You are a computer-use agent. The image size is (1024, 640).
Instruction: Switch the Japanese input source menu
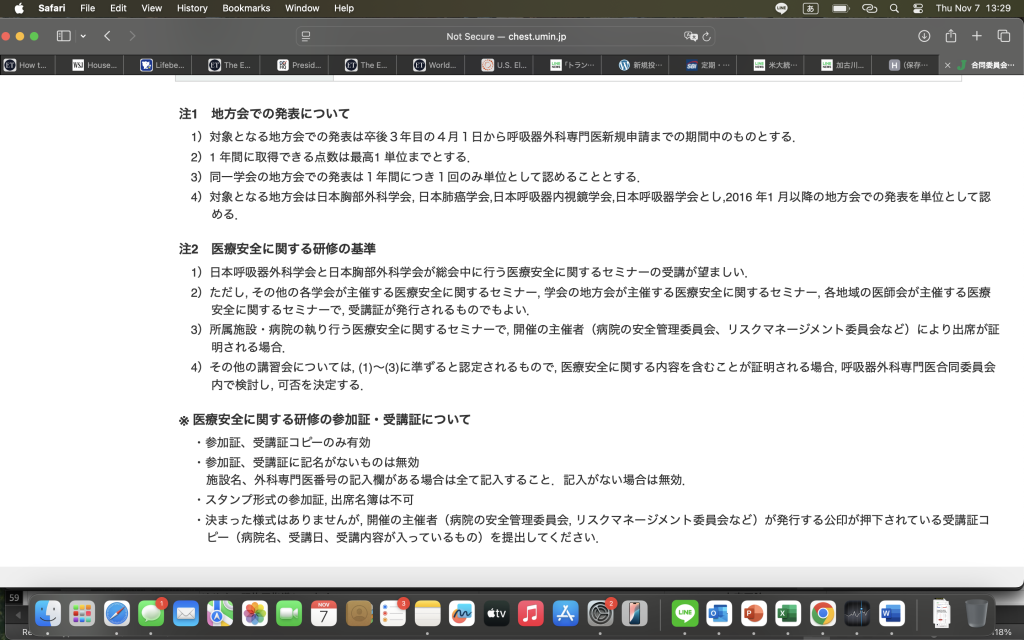[812, 8]
